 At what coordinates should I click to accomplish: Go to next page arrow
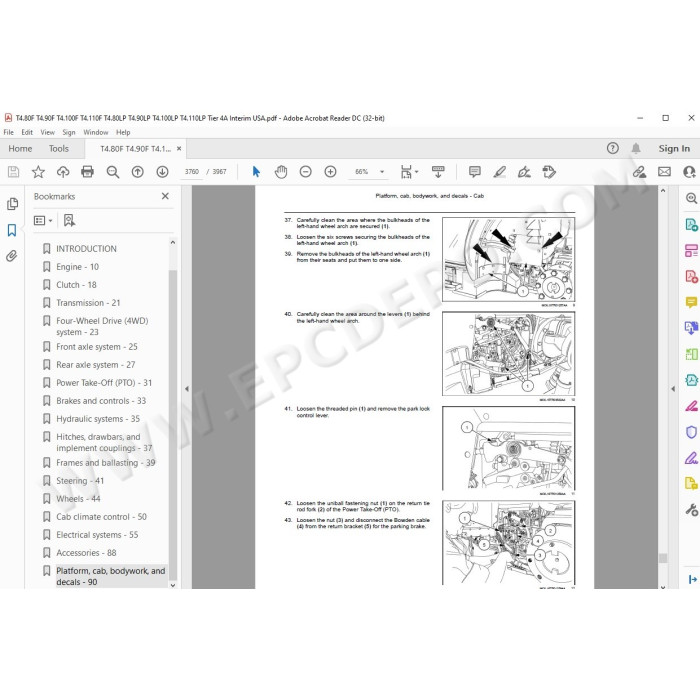pyautogui.click(x=162, y=172)
